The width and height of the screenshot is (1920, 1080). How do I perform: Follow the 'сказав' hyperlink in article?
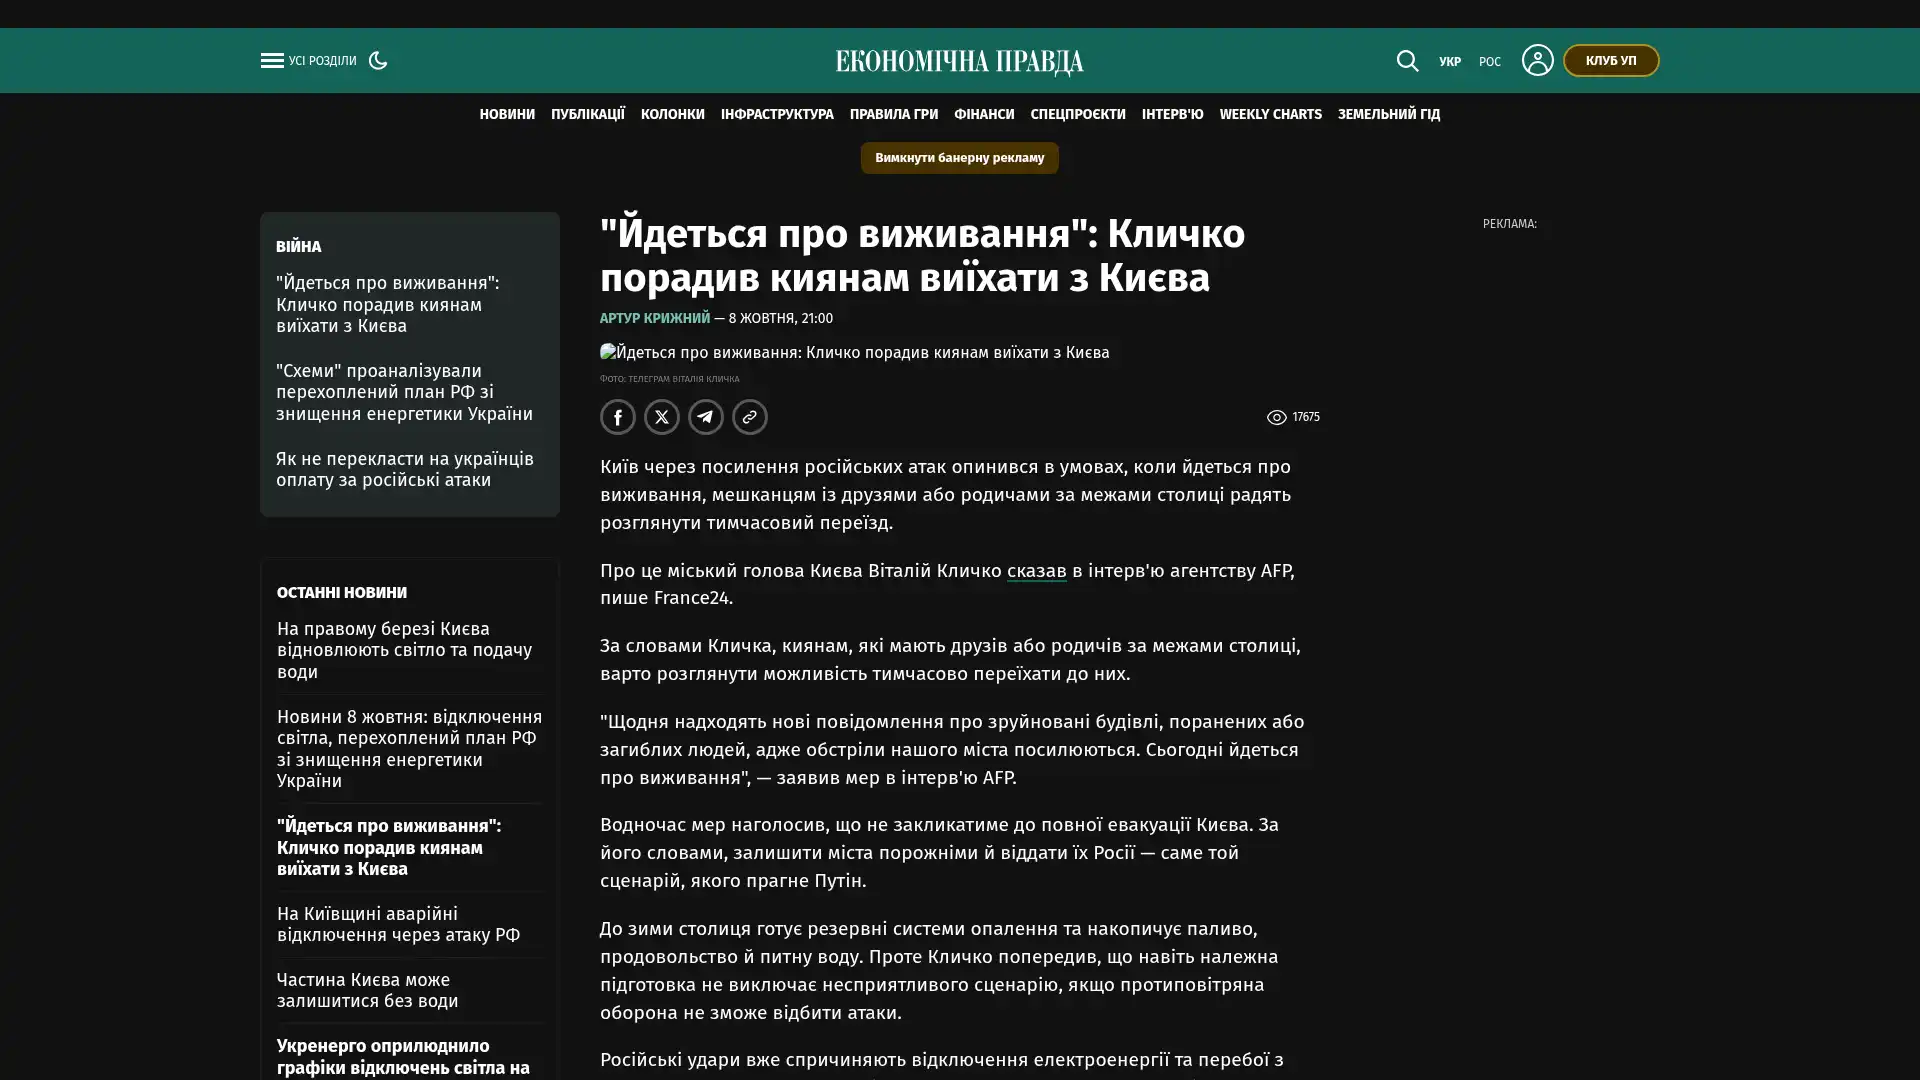pos(1036,571)
